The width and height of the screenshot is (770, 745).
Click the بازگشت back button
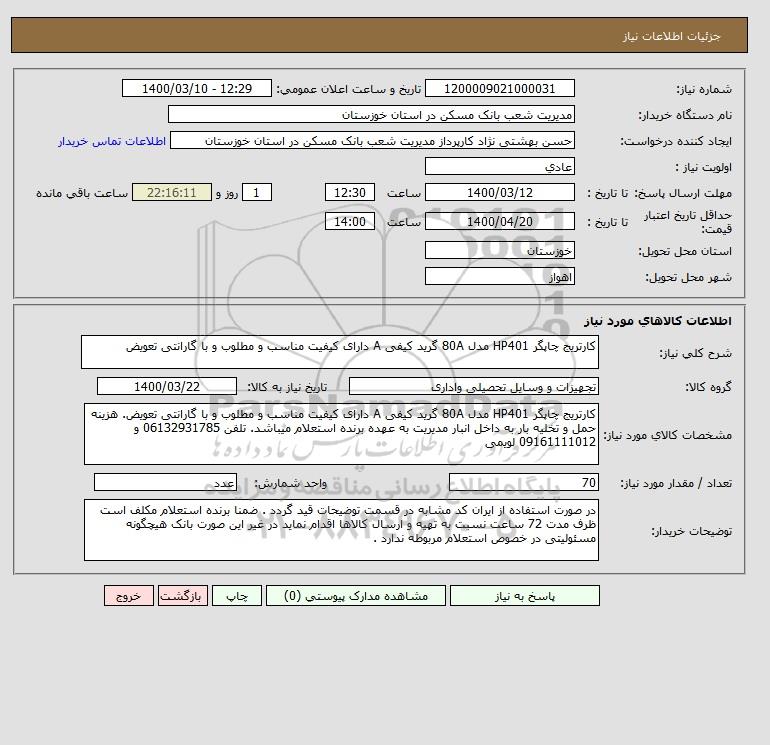(x=183, y=596)
